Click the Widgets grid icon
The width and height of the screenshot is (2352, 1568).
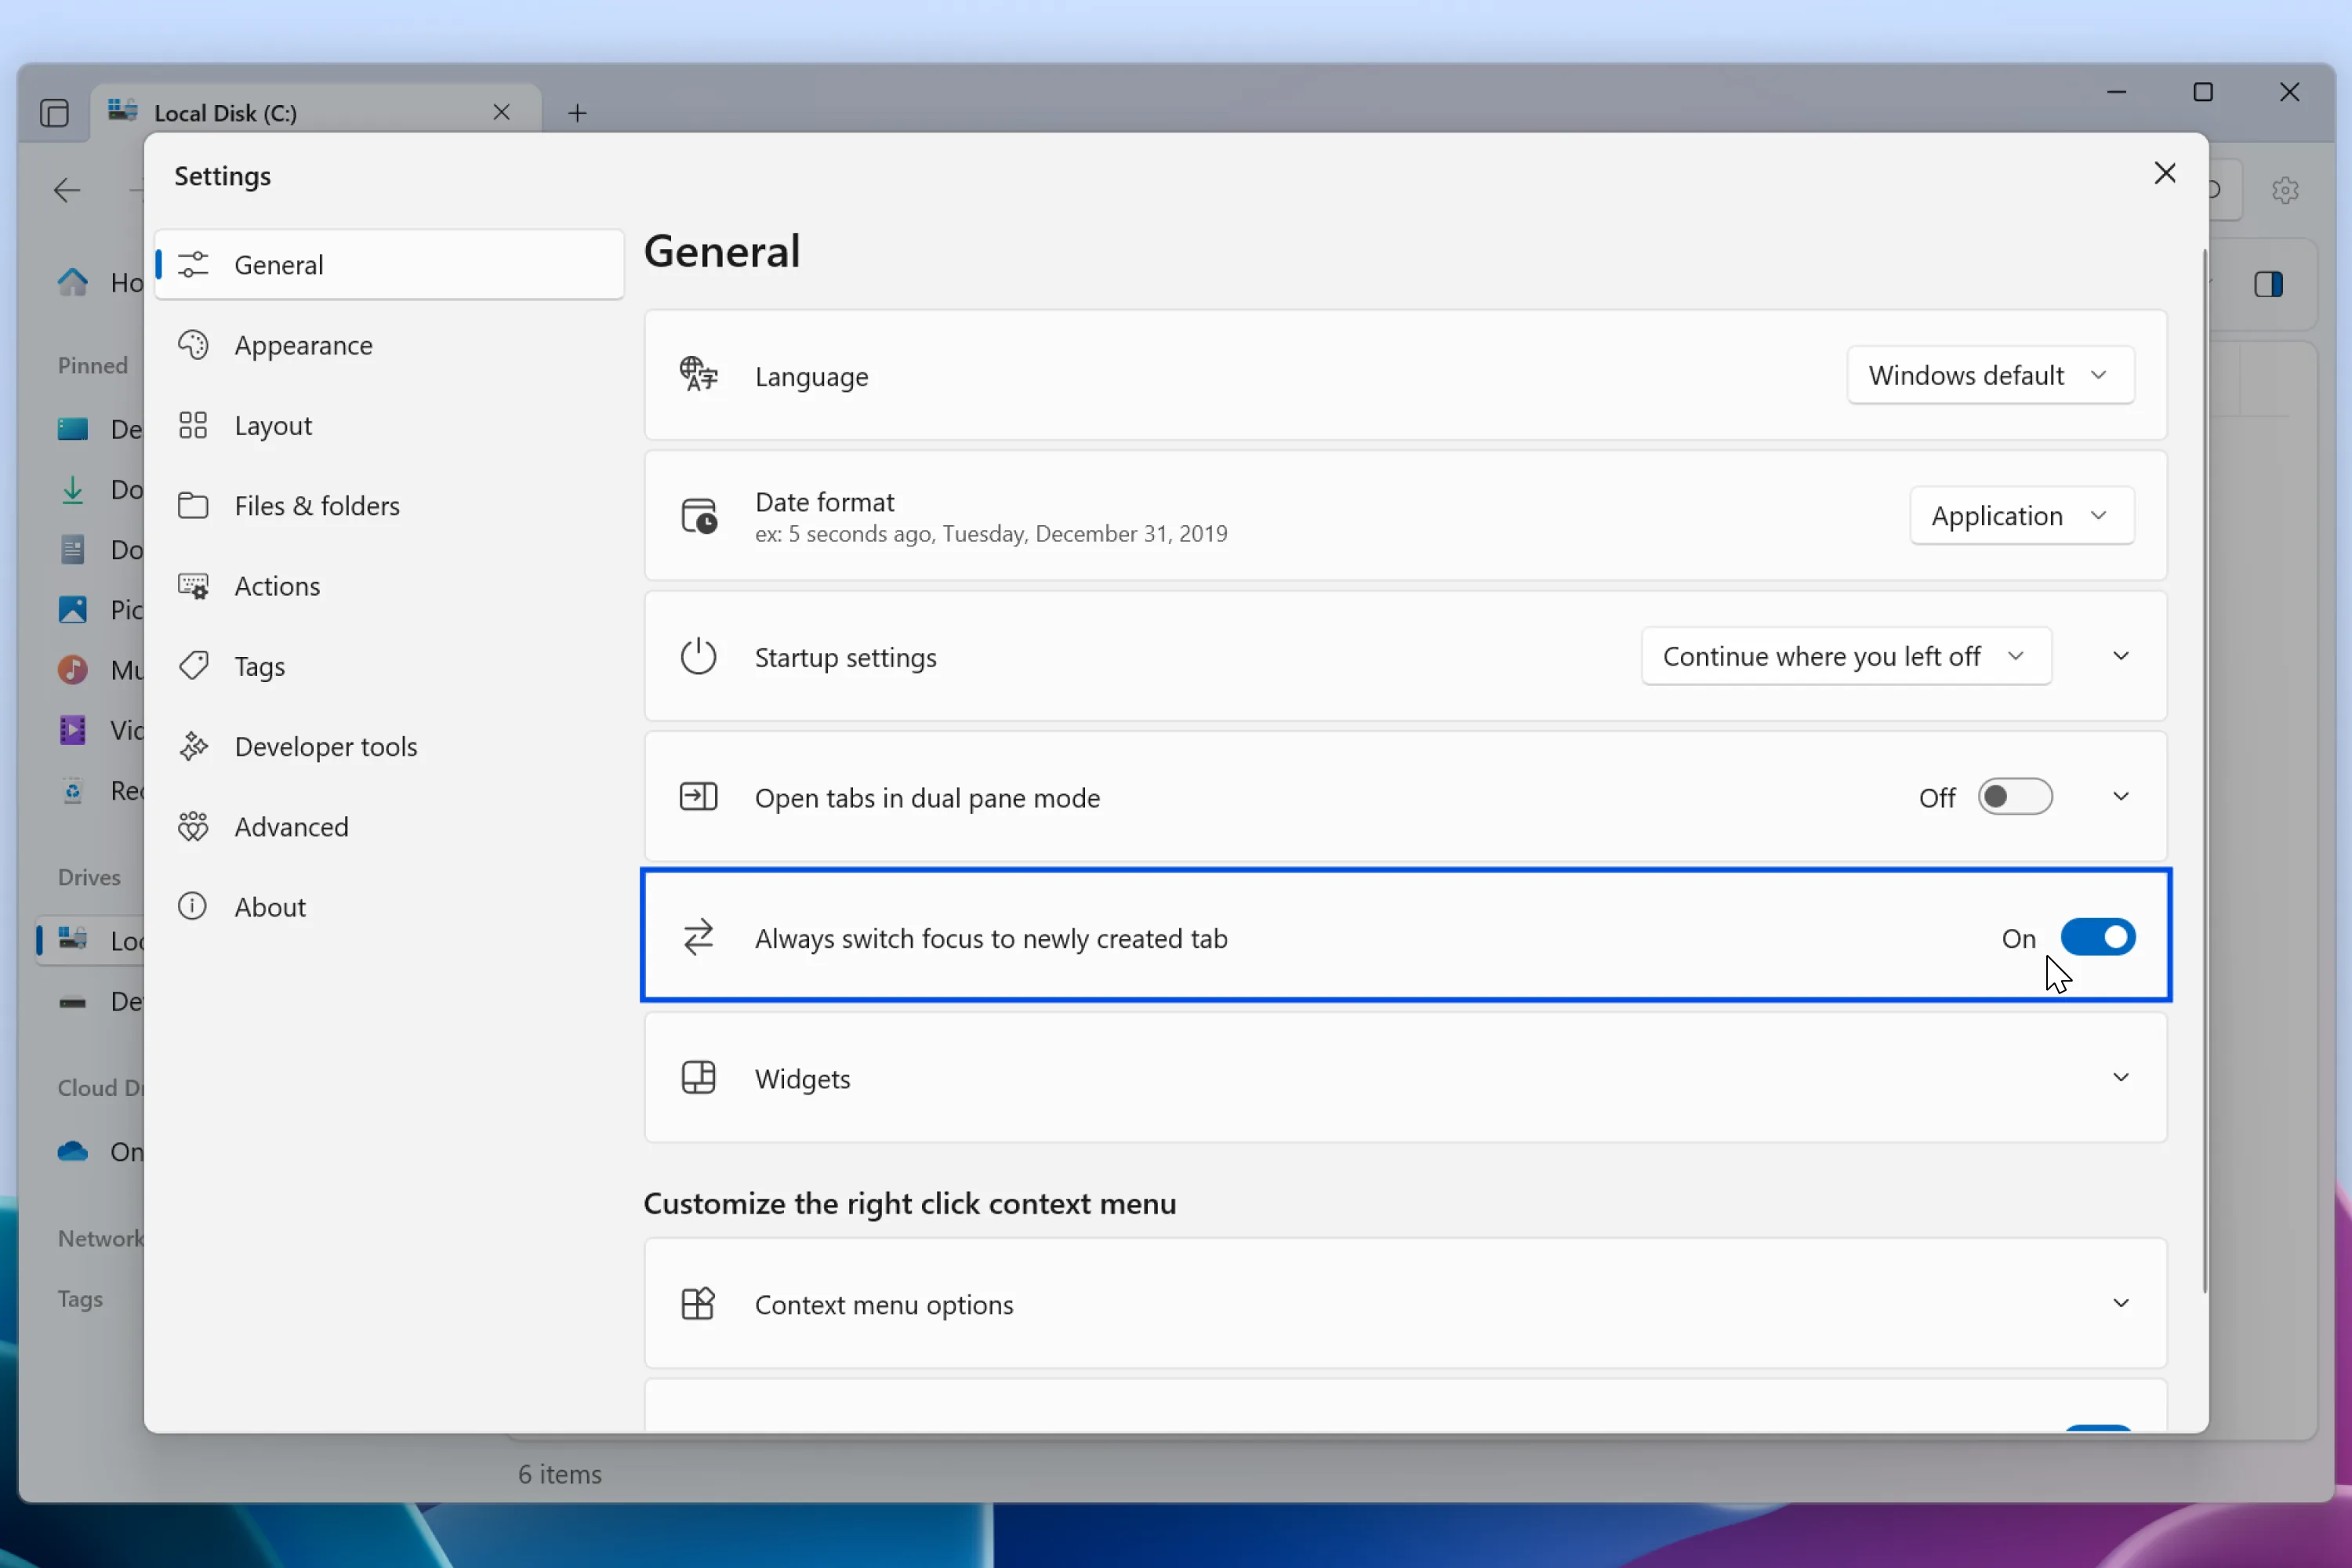click(x=699, y=1078)
